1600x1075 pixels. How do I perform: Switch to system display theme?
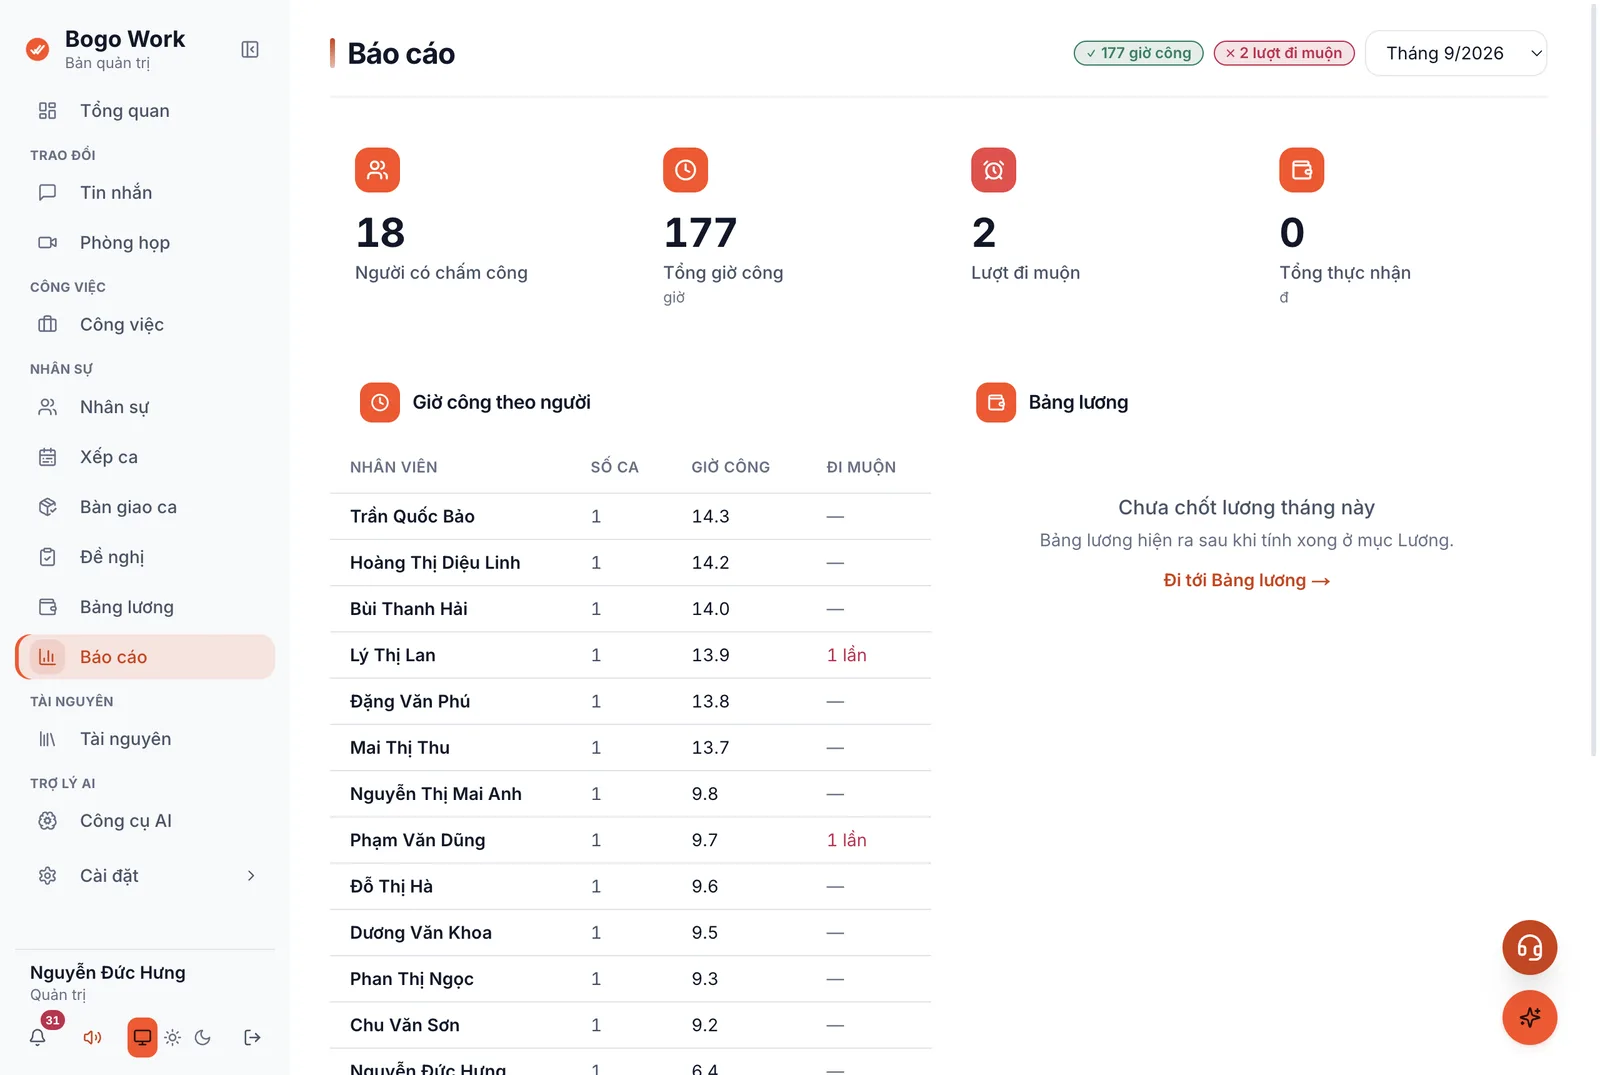tap(142, 1037)
